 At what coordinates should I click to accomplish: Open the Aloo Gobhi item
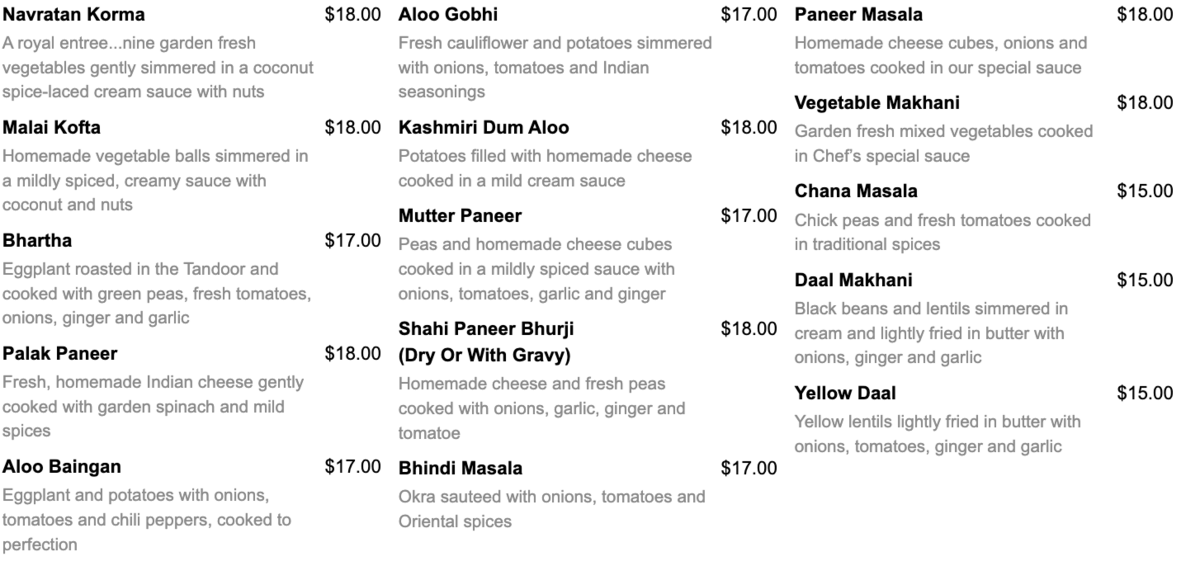tap(448, 15)
